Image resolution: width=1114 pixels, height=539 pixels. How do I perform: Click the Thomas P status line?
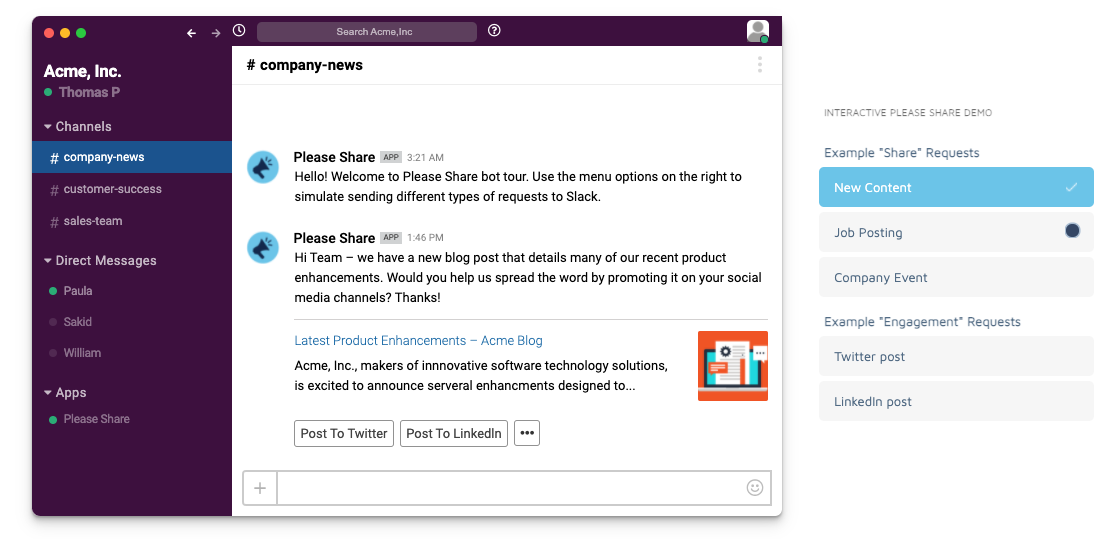(82, 92)
